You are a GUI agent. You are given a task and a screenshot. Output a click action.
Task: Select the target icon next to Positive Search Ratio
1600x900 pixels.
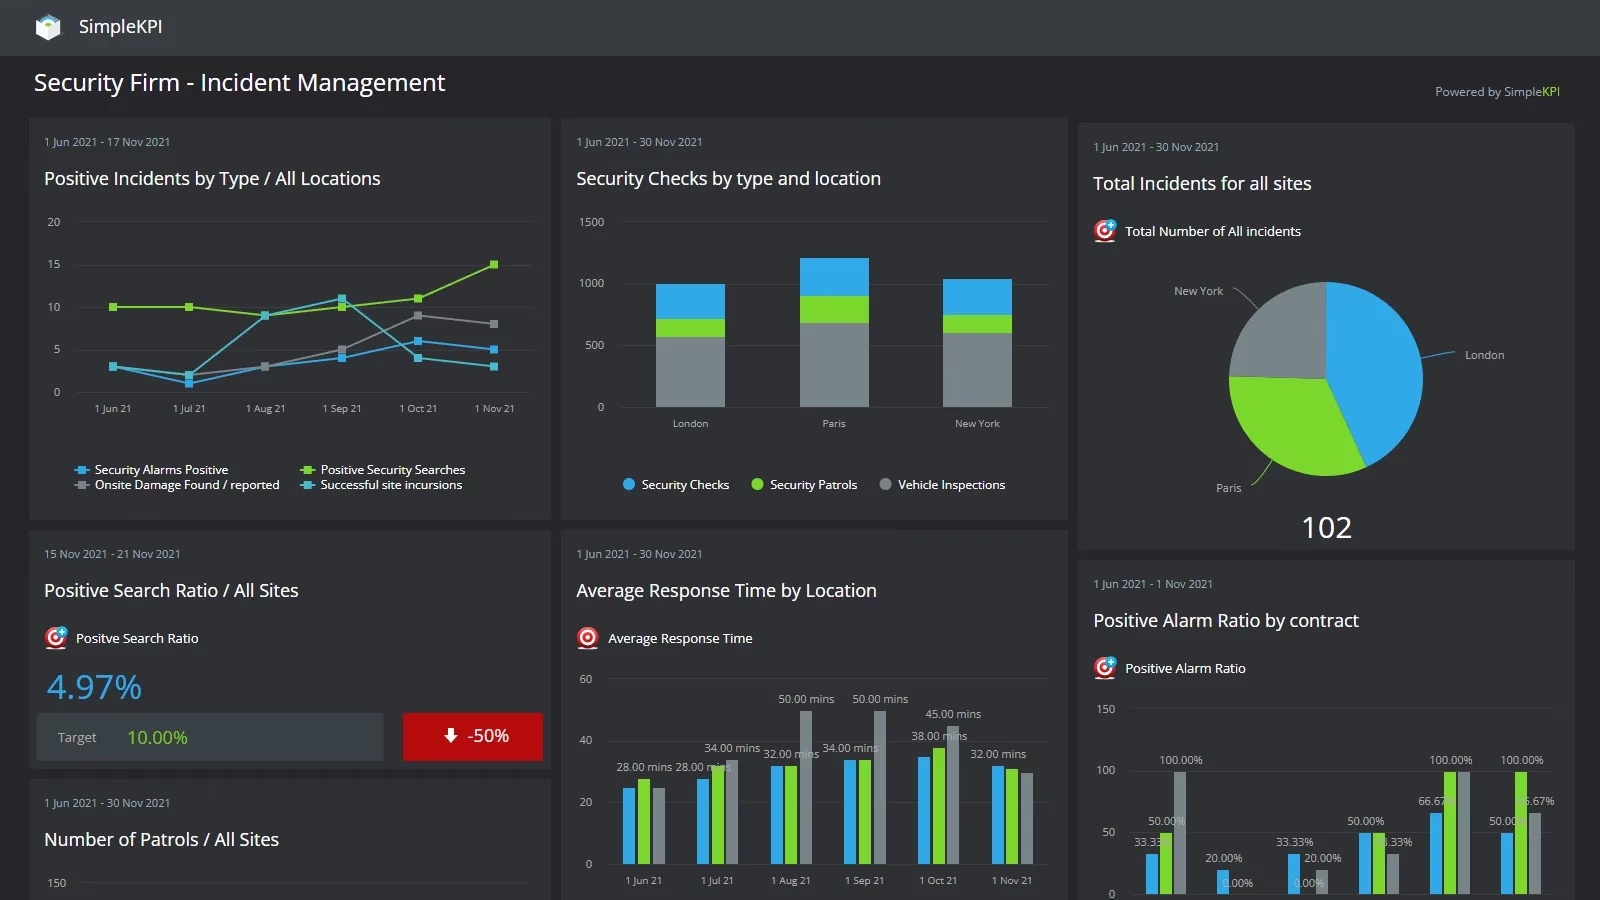pos(56,637)
